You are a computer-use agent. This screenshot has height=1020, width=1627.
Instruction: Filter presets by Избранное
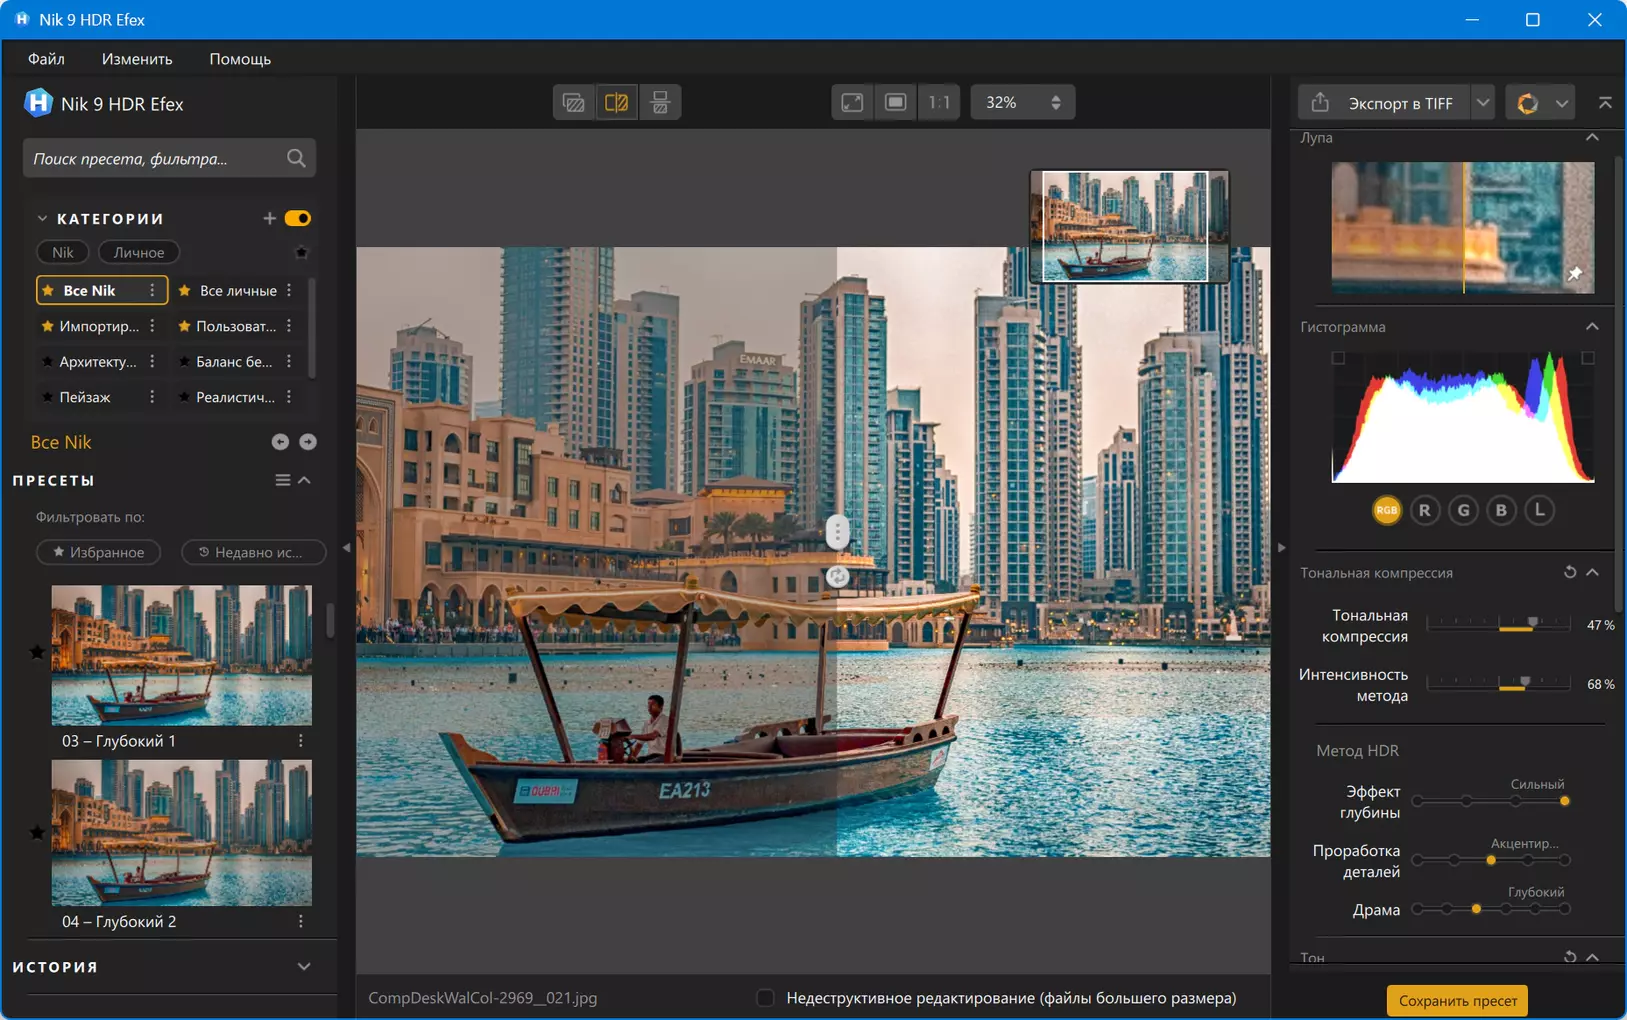coord(98,552)
